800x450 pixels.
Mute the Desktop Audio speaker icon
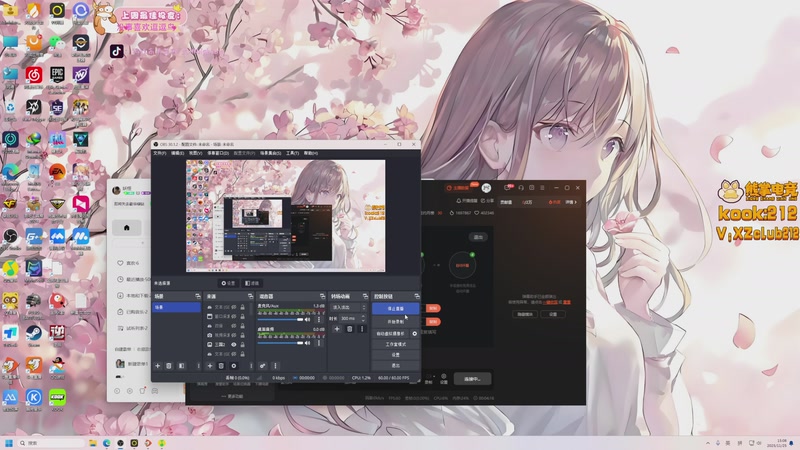307,343
